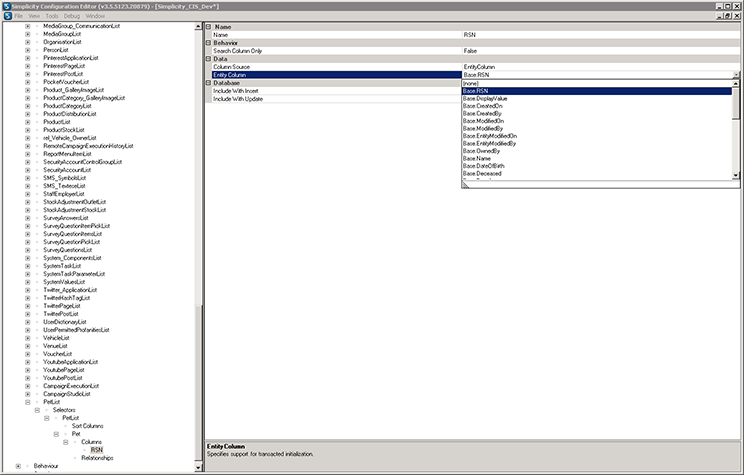Select the Include With Insert property row
This screenshot has width=744, height=475.
(336, 91)
